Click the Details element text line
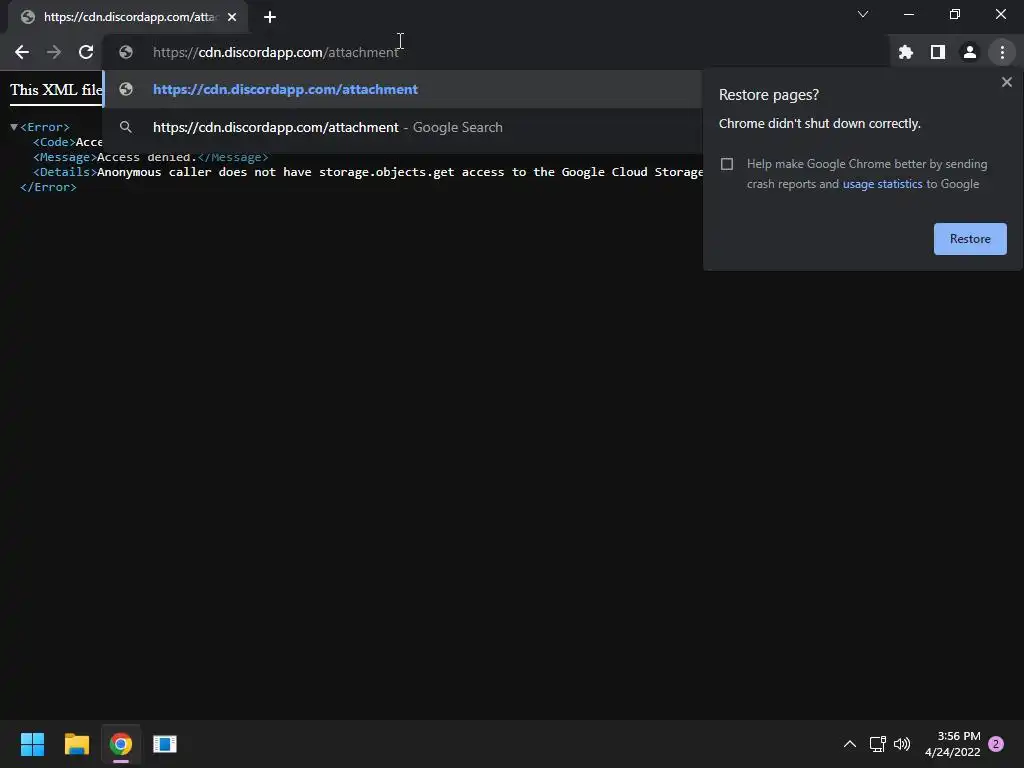 click(368, 172)
